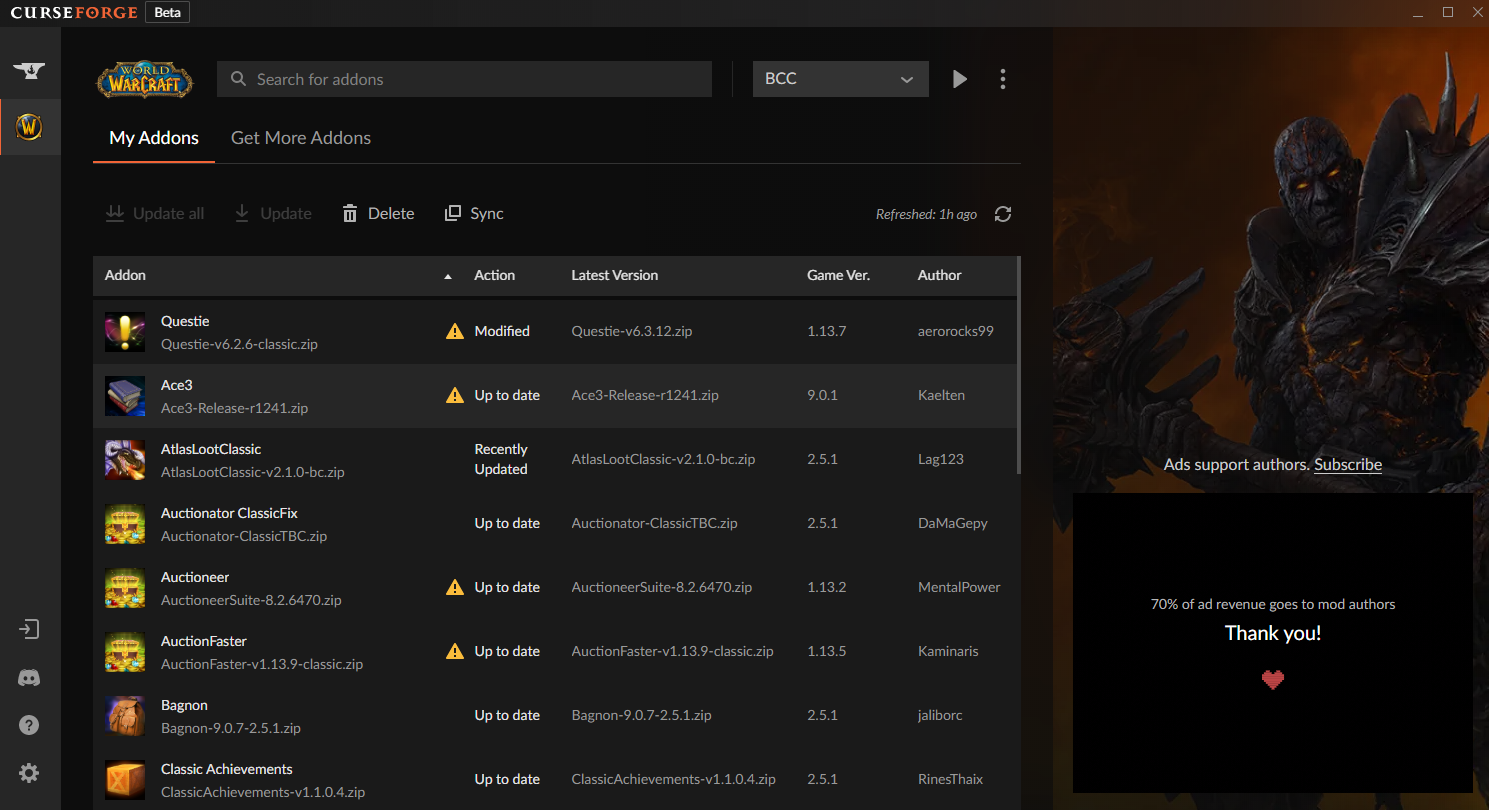Click the Delete button

(x=378, y=213)
